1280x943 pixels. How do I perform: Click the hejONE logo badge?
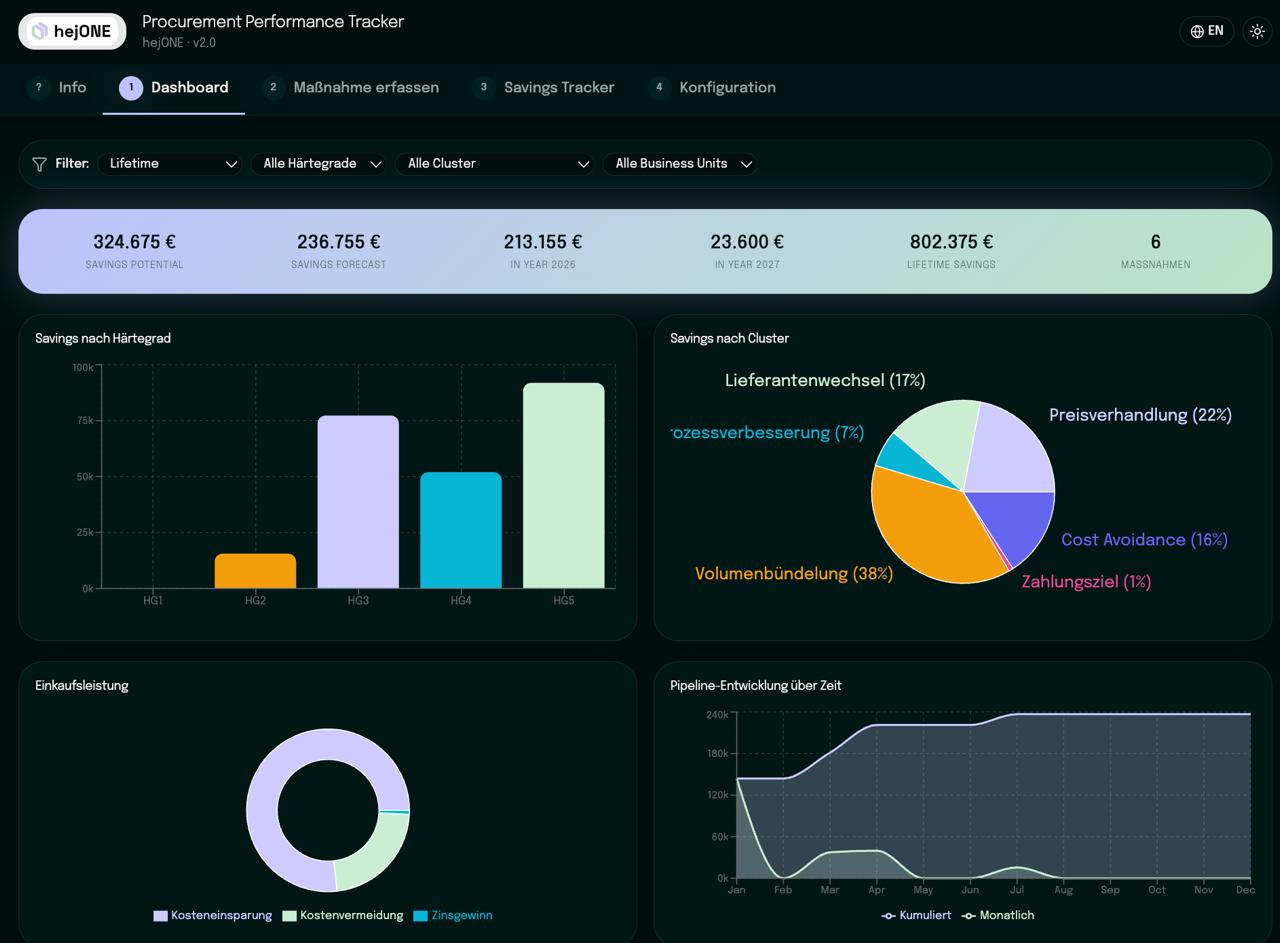(x=72, y=31)
